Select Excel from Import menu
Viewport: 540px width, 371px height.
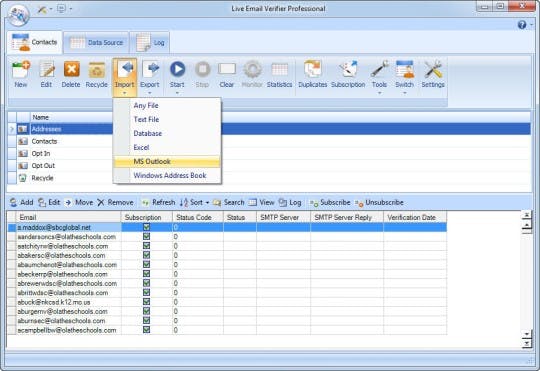pos(167,147)
